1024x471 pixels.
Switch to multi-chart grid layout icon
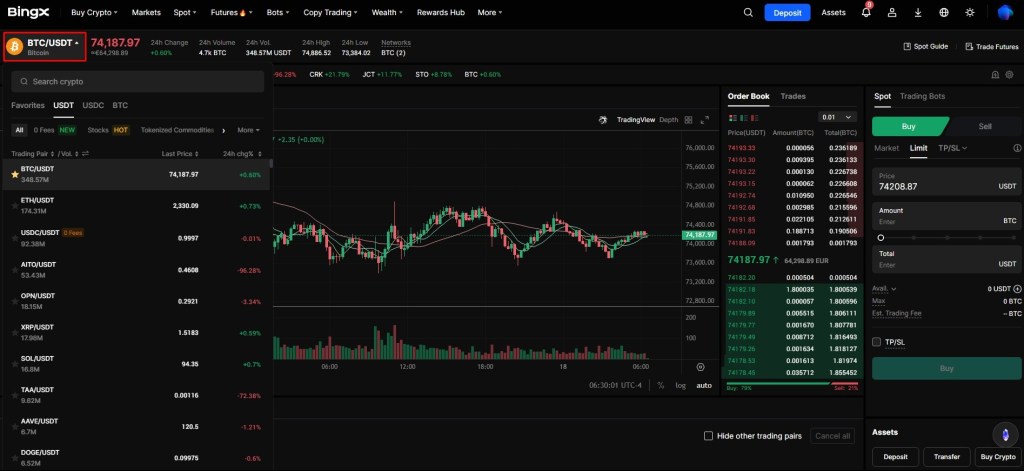(x=688, y=120)
